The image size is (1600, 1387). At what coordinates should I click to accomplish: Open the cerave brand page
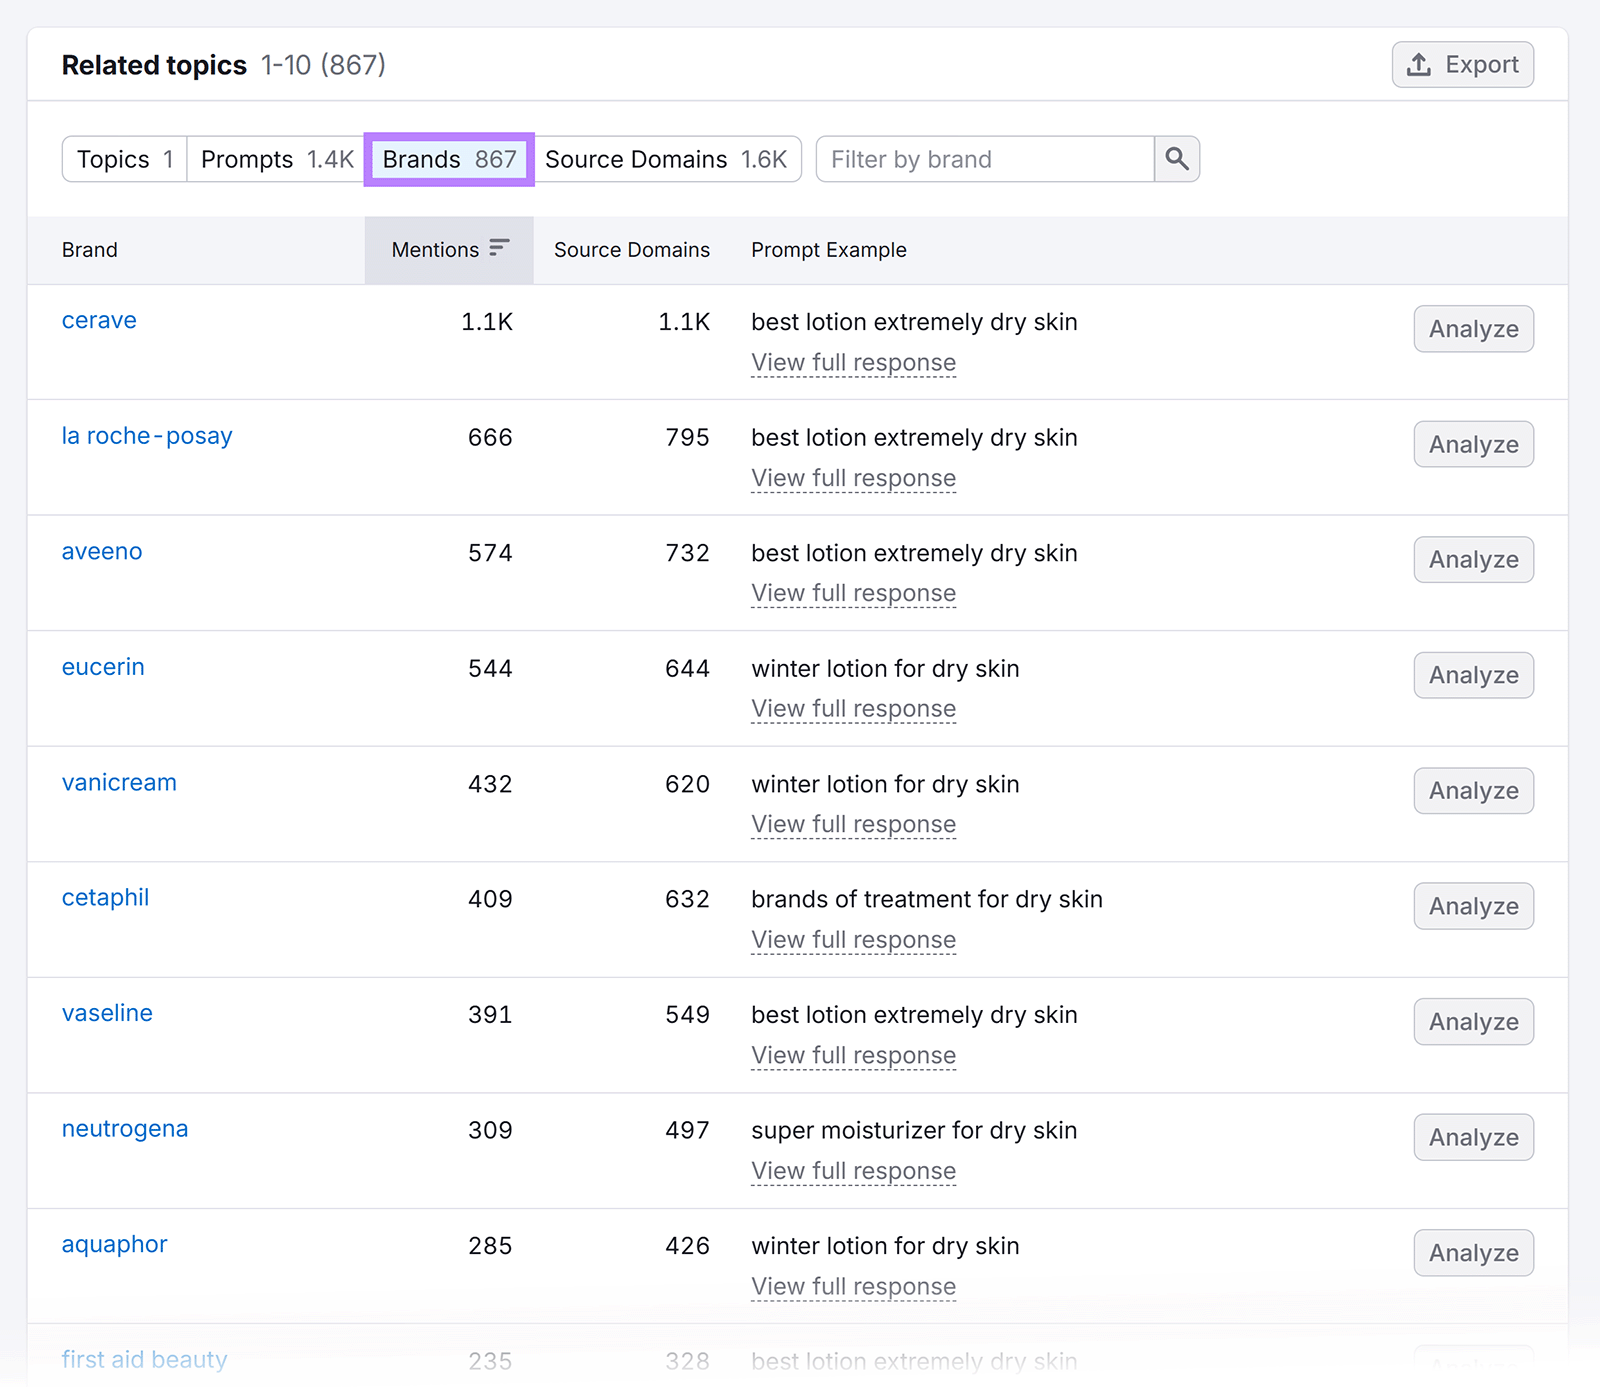tap(98, 321)
